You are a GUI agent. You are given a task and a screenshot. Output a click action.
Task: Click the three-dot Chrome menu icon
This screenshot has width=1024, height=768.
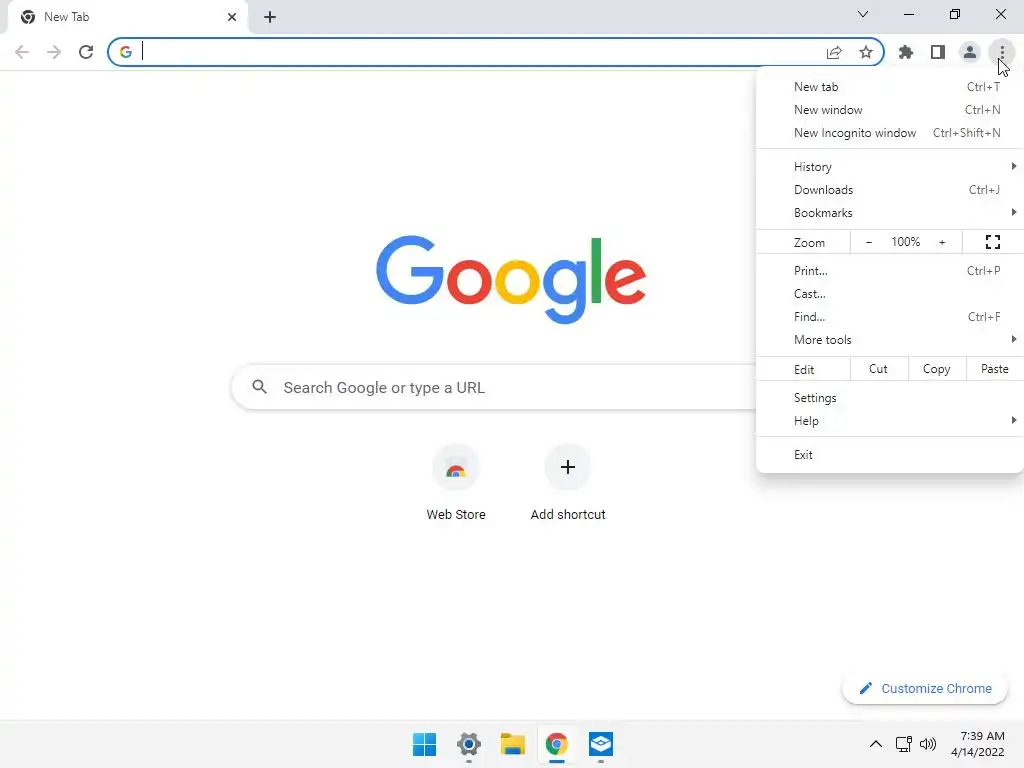point(1002,52)
